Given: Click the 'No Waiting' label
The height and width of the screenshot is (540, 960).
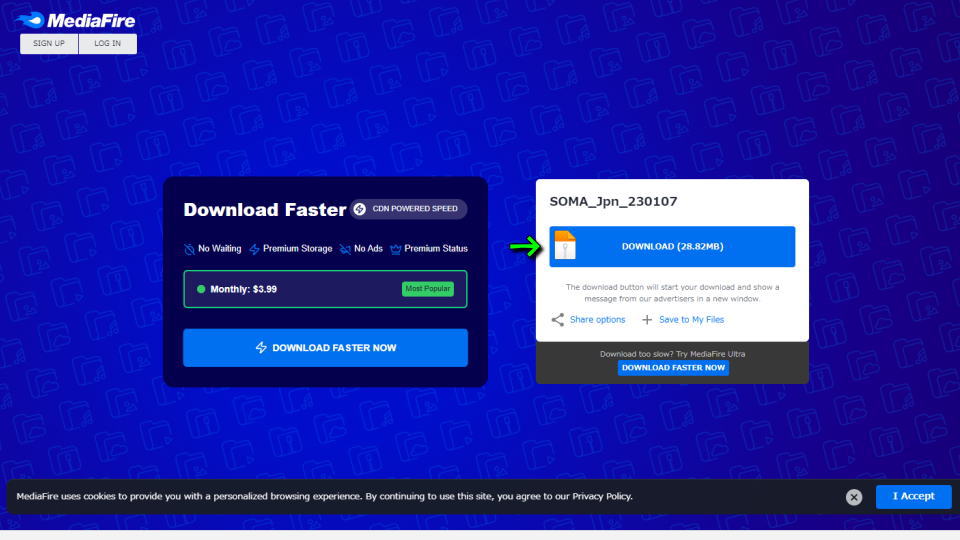Looking at the screenshot, I should point(219,249).
